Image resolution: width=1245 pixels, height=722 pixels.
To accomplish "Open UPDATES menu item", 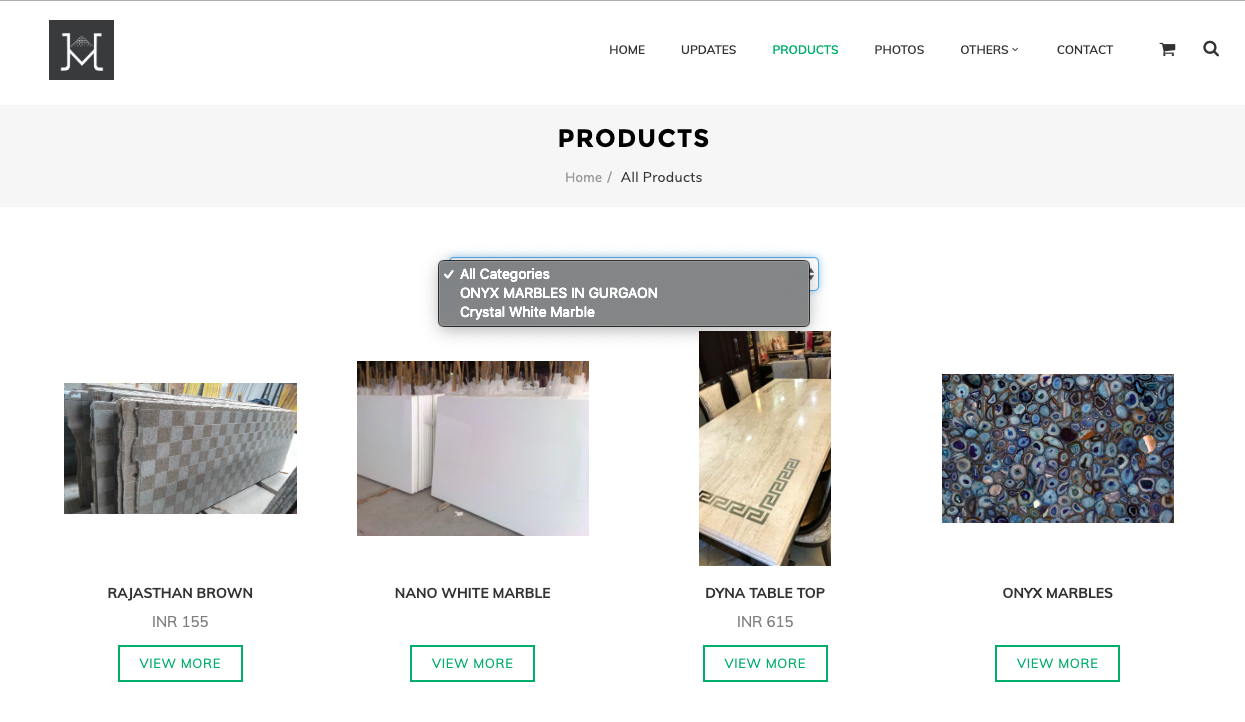I will tap(708, 50).
